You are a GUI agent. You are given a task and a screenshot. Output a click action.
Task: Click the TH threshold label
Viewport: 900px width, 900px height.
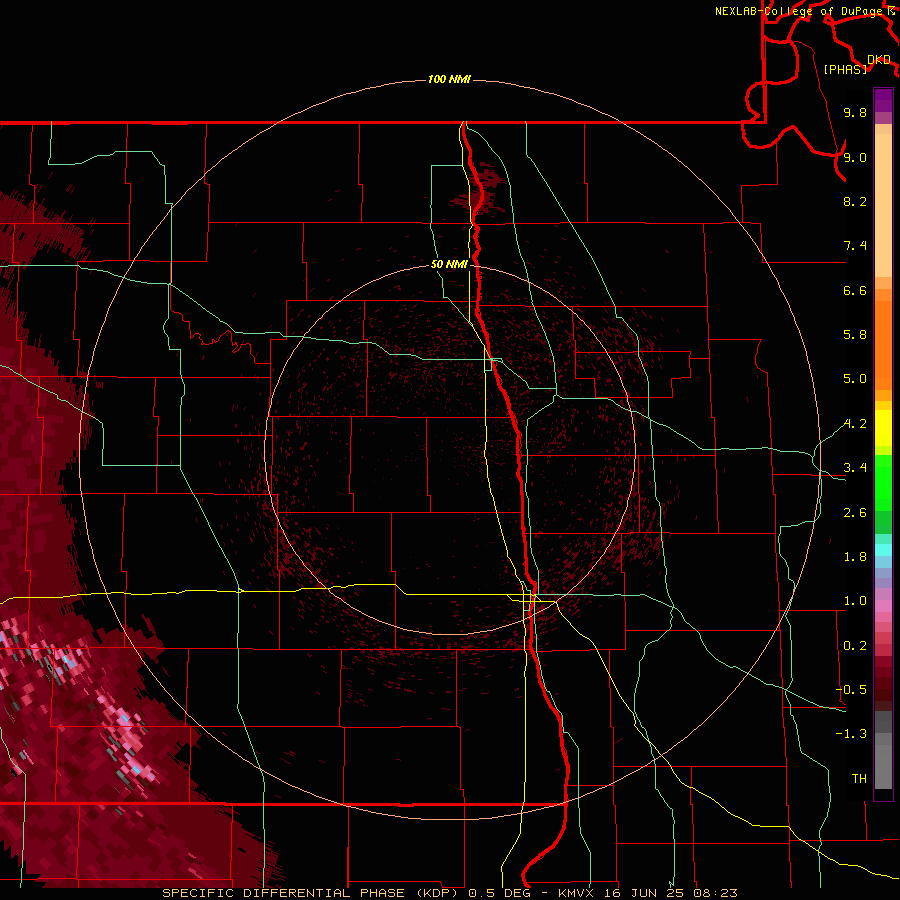point(859,779)
